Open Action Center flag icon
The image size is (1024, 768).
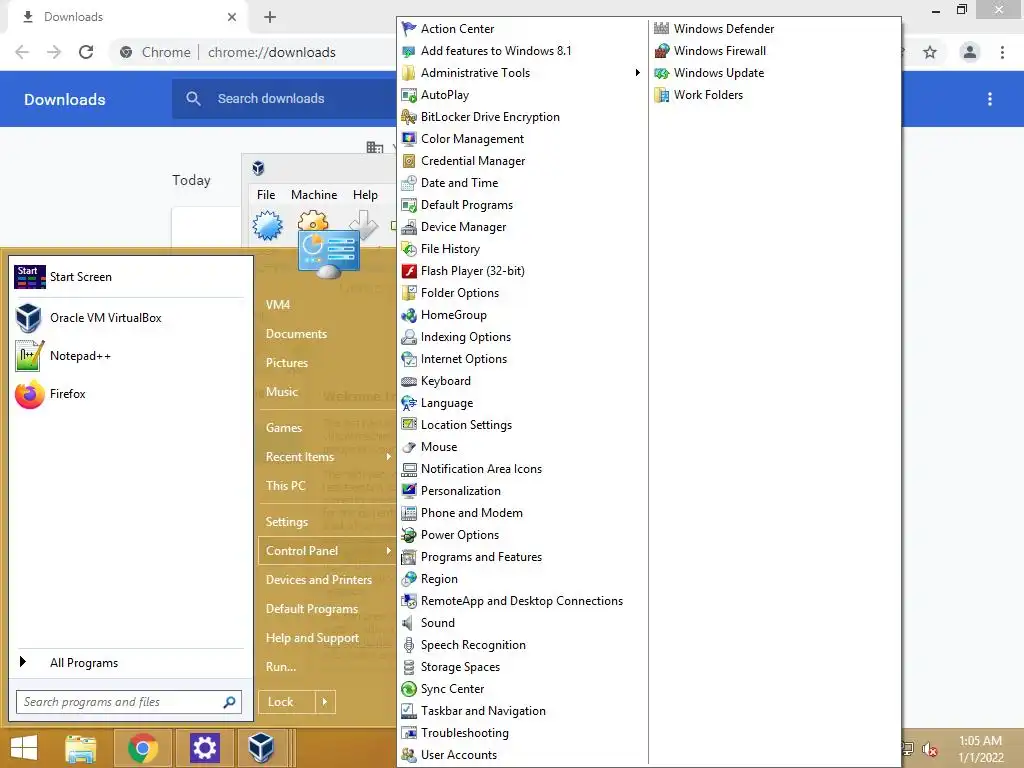(409, 29)
